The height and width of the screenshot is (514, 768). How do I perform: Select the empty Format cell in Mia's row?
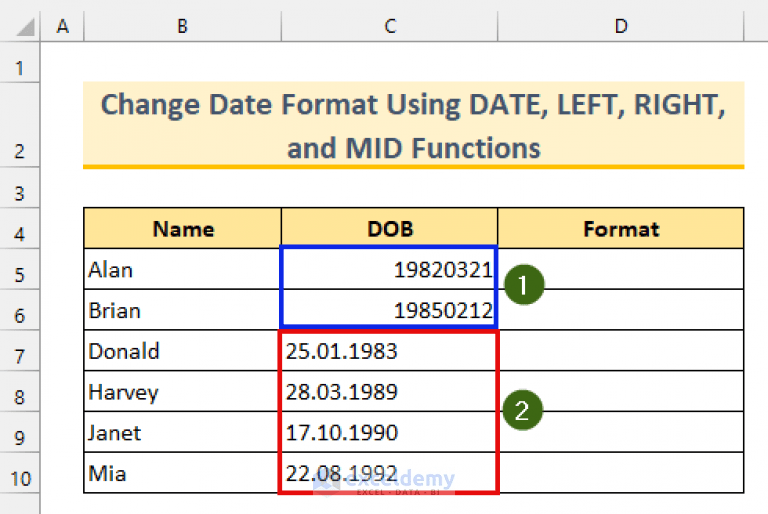tap(621, 472)
